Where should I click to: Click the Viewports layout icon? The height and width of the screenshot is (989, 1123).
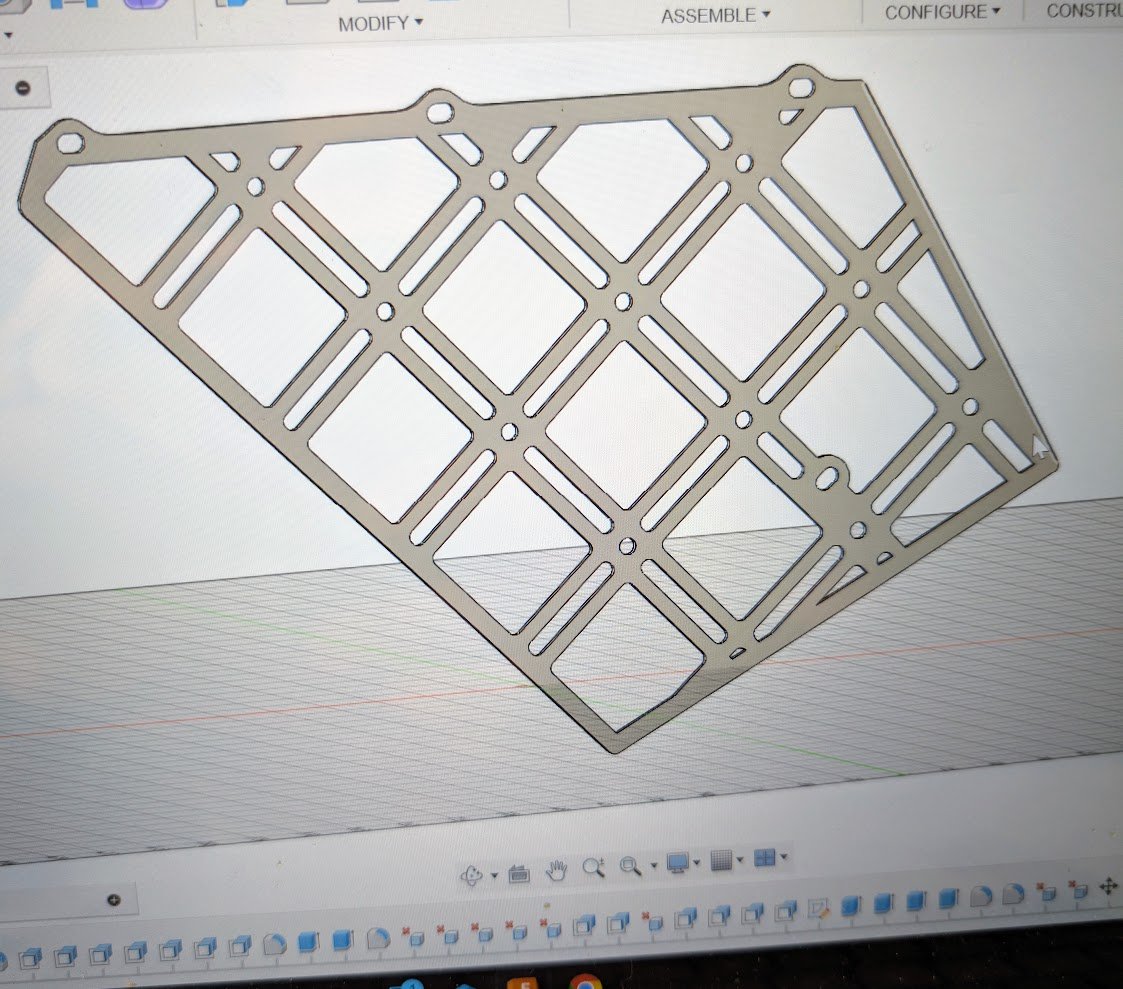click(x=765, y=857)
